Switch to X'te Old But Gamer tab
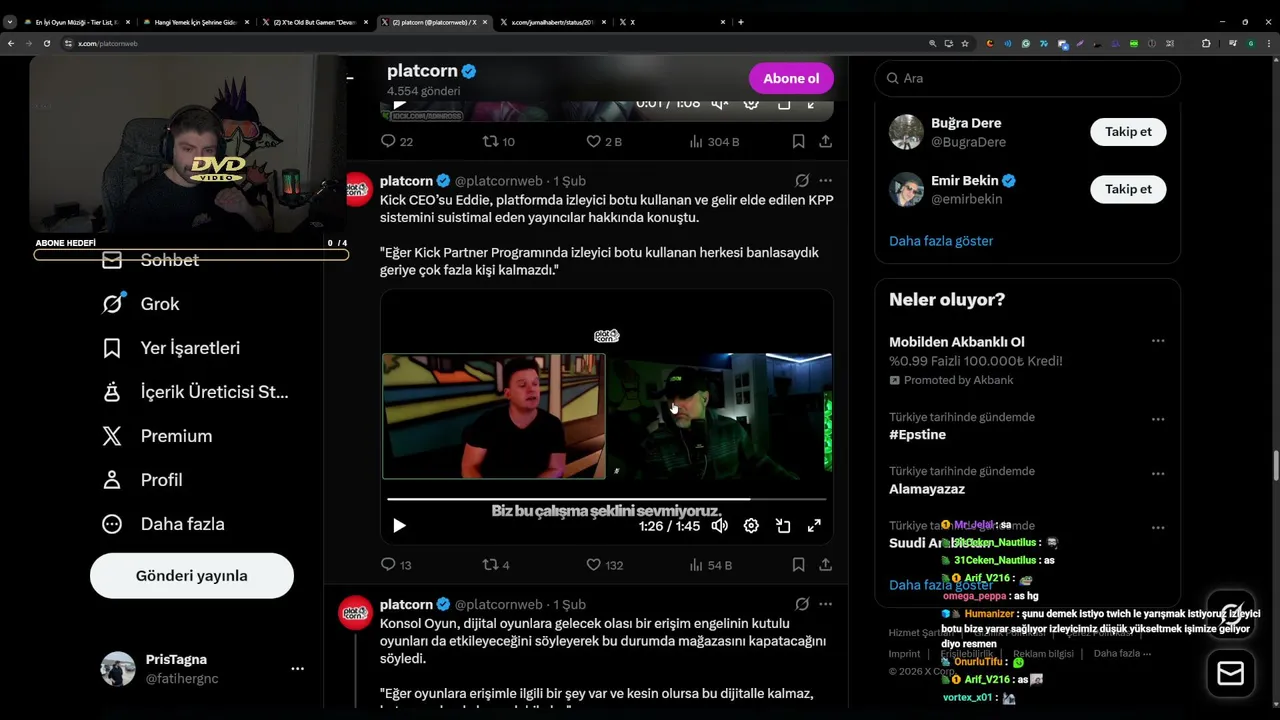 click(314, 22)
